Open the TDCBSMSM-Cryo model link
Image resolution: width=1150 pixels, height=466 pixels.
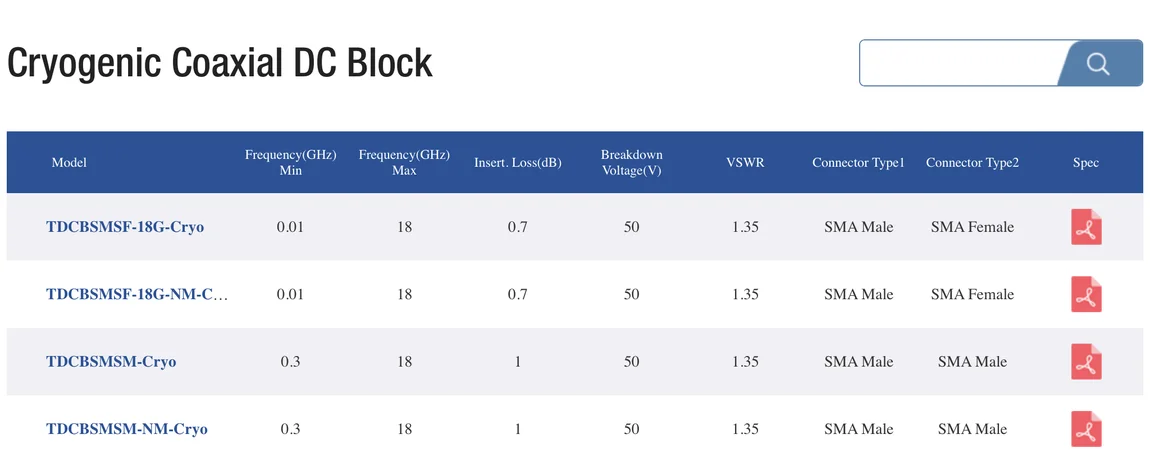111,362
